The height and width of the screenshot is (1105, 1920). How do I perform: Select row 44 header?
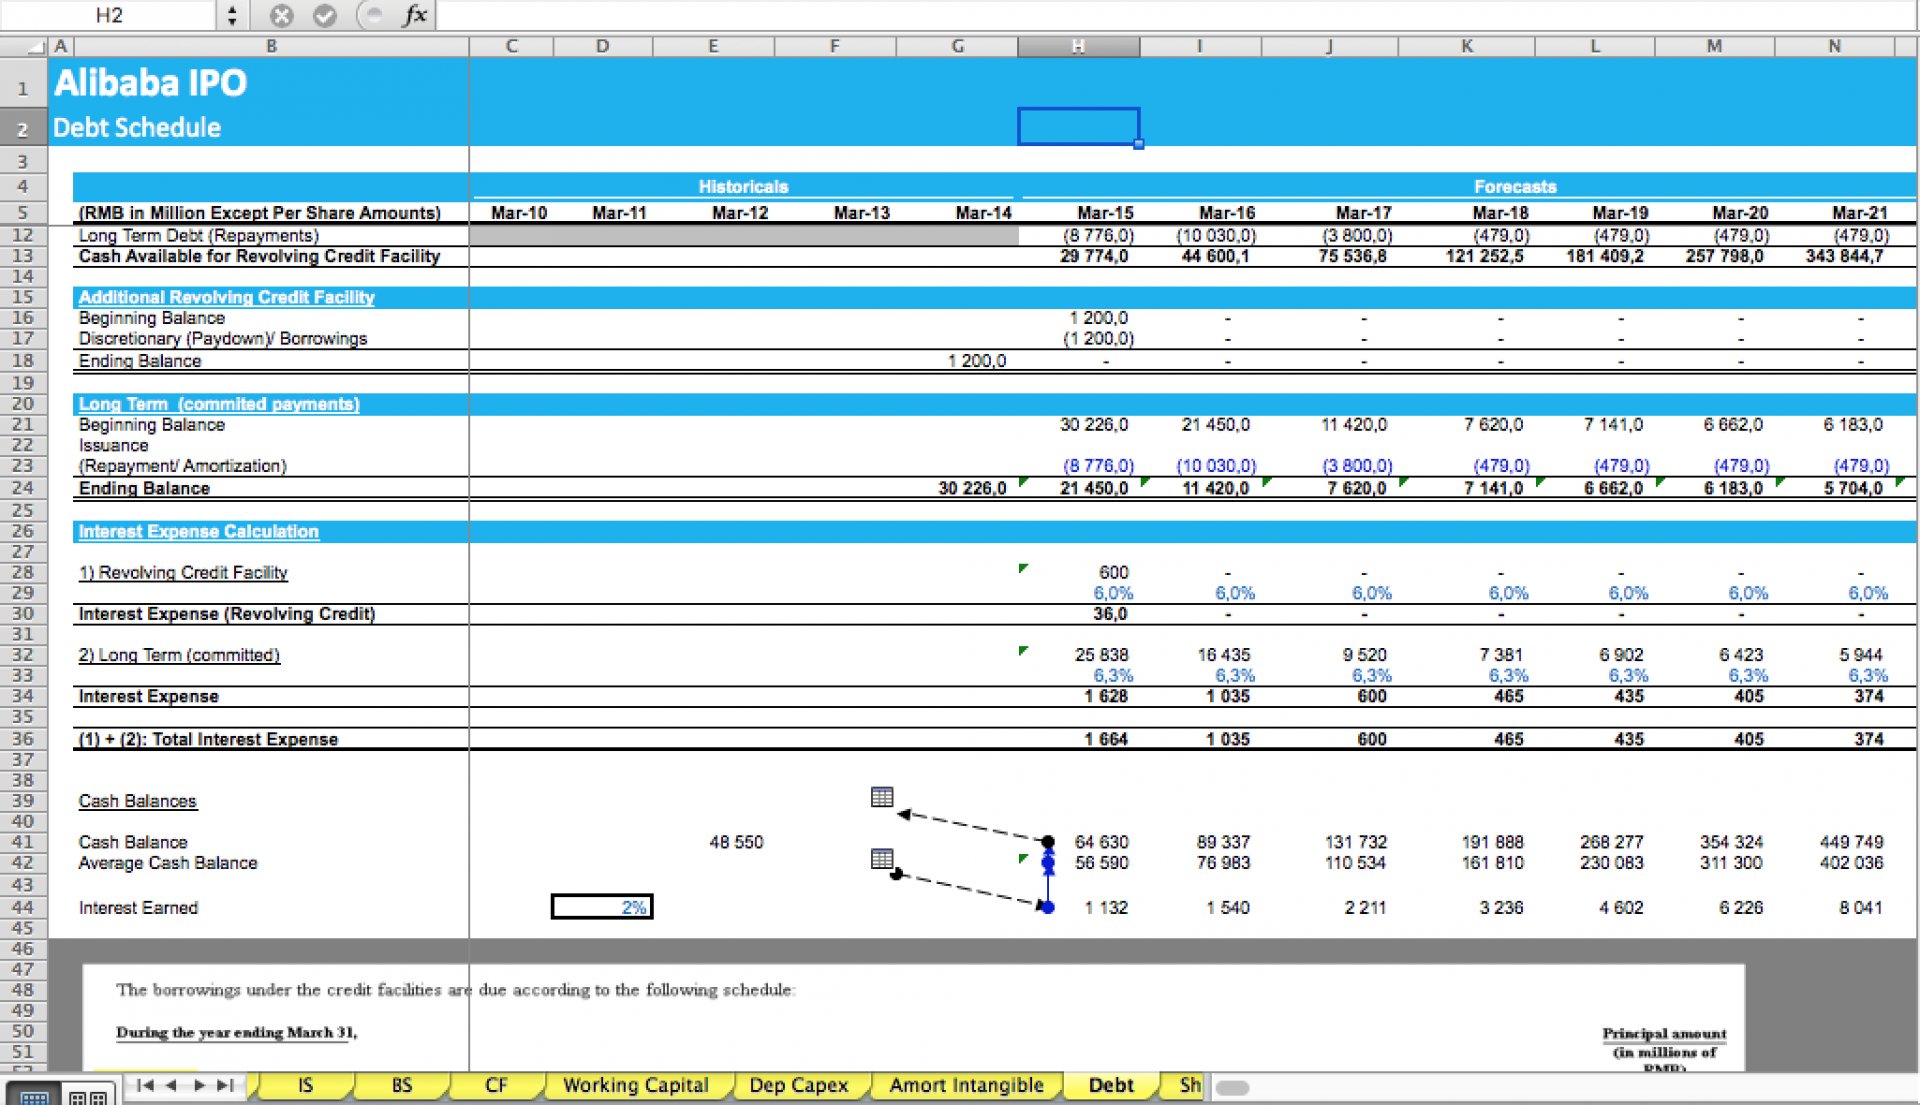[23, 907]
